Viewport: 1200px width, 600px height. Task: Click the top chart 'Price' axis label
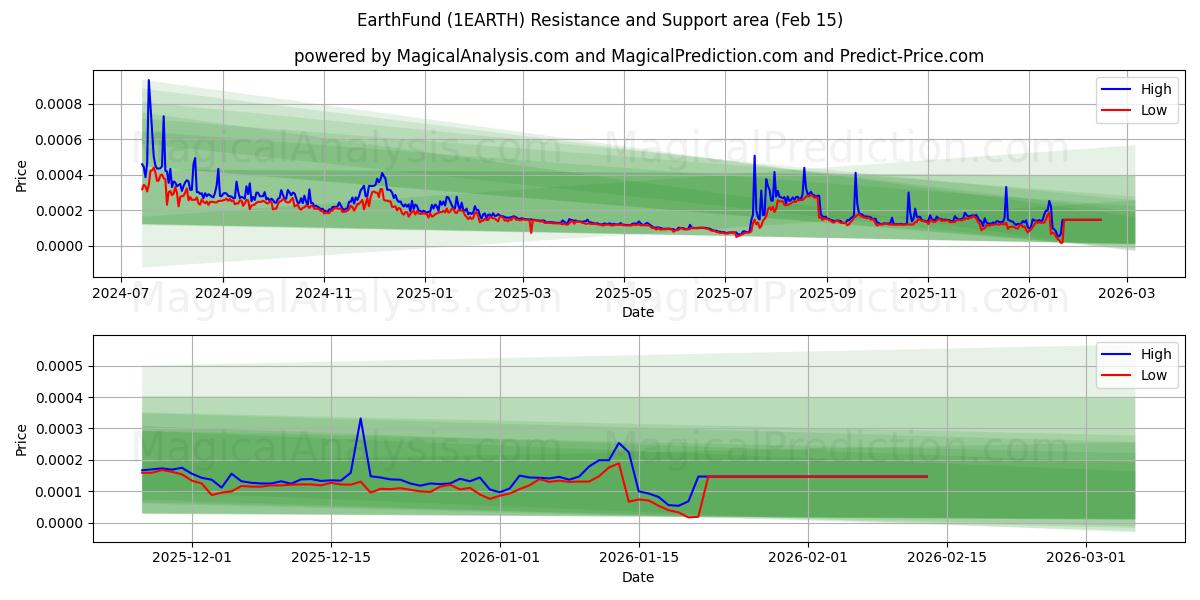pyautogui.click(x=22, y=174)
